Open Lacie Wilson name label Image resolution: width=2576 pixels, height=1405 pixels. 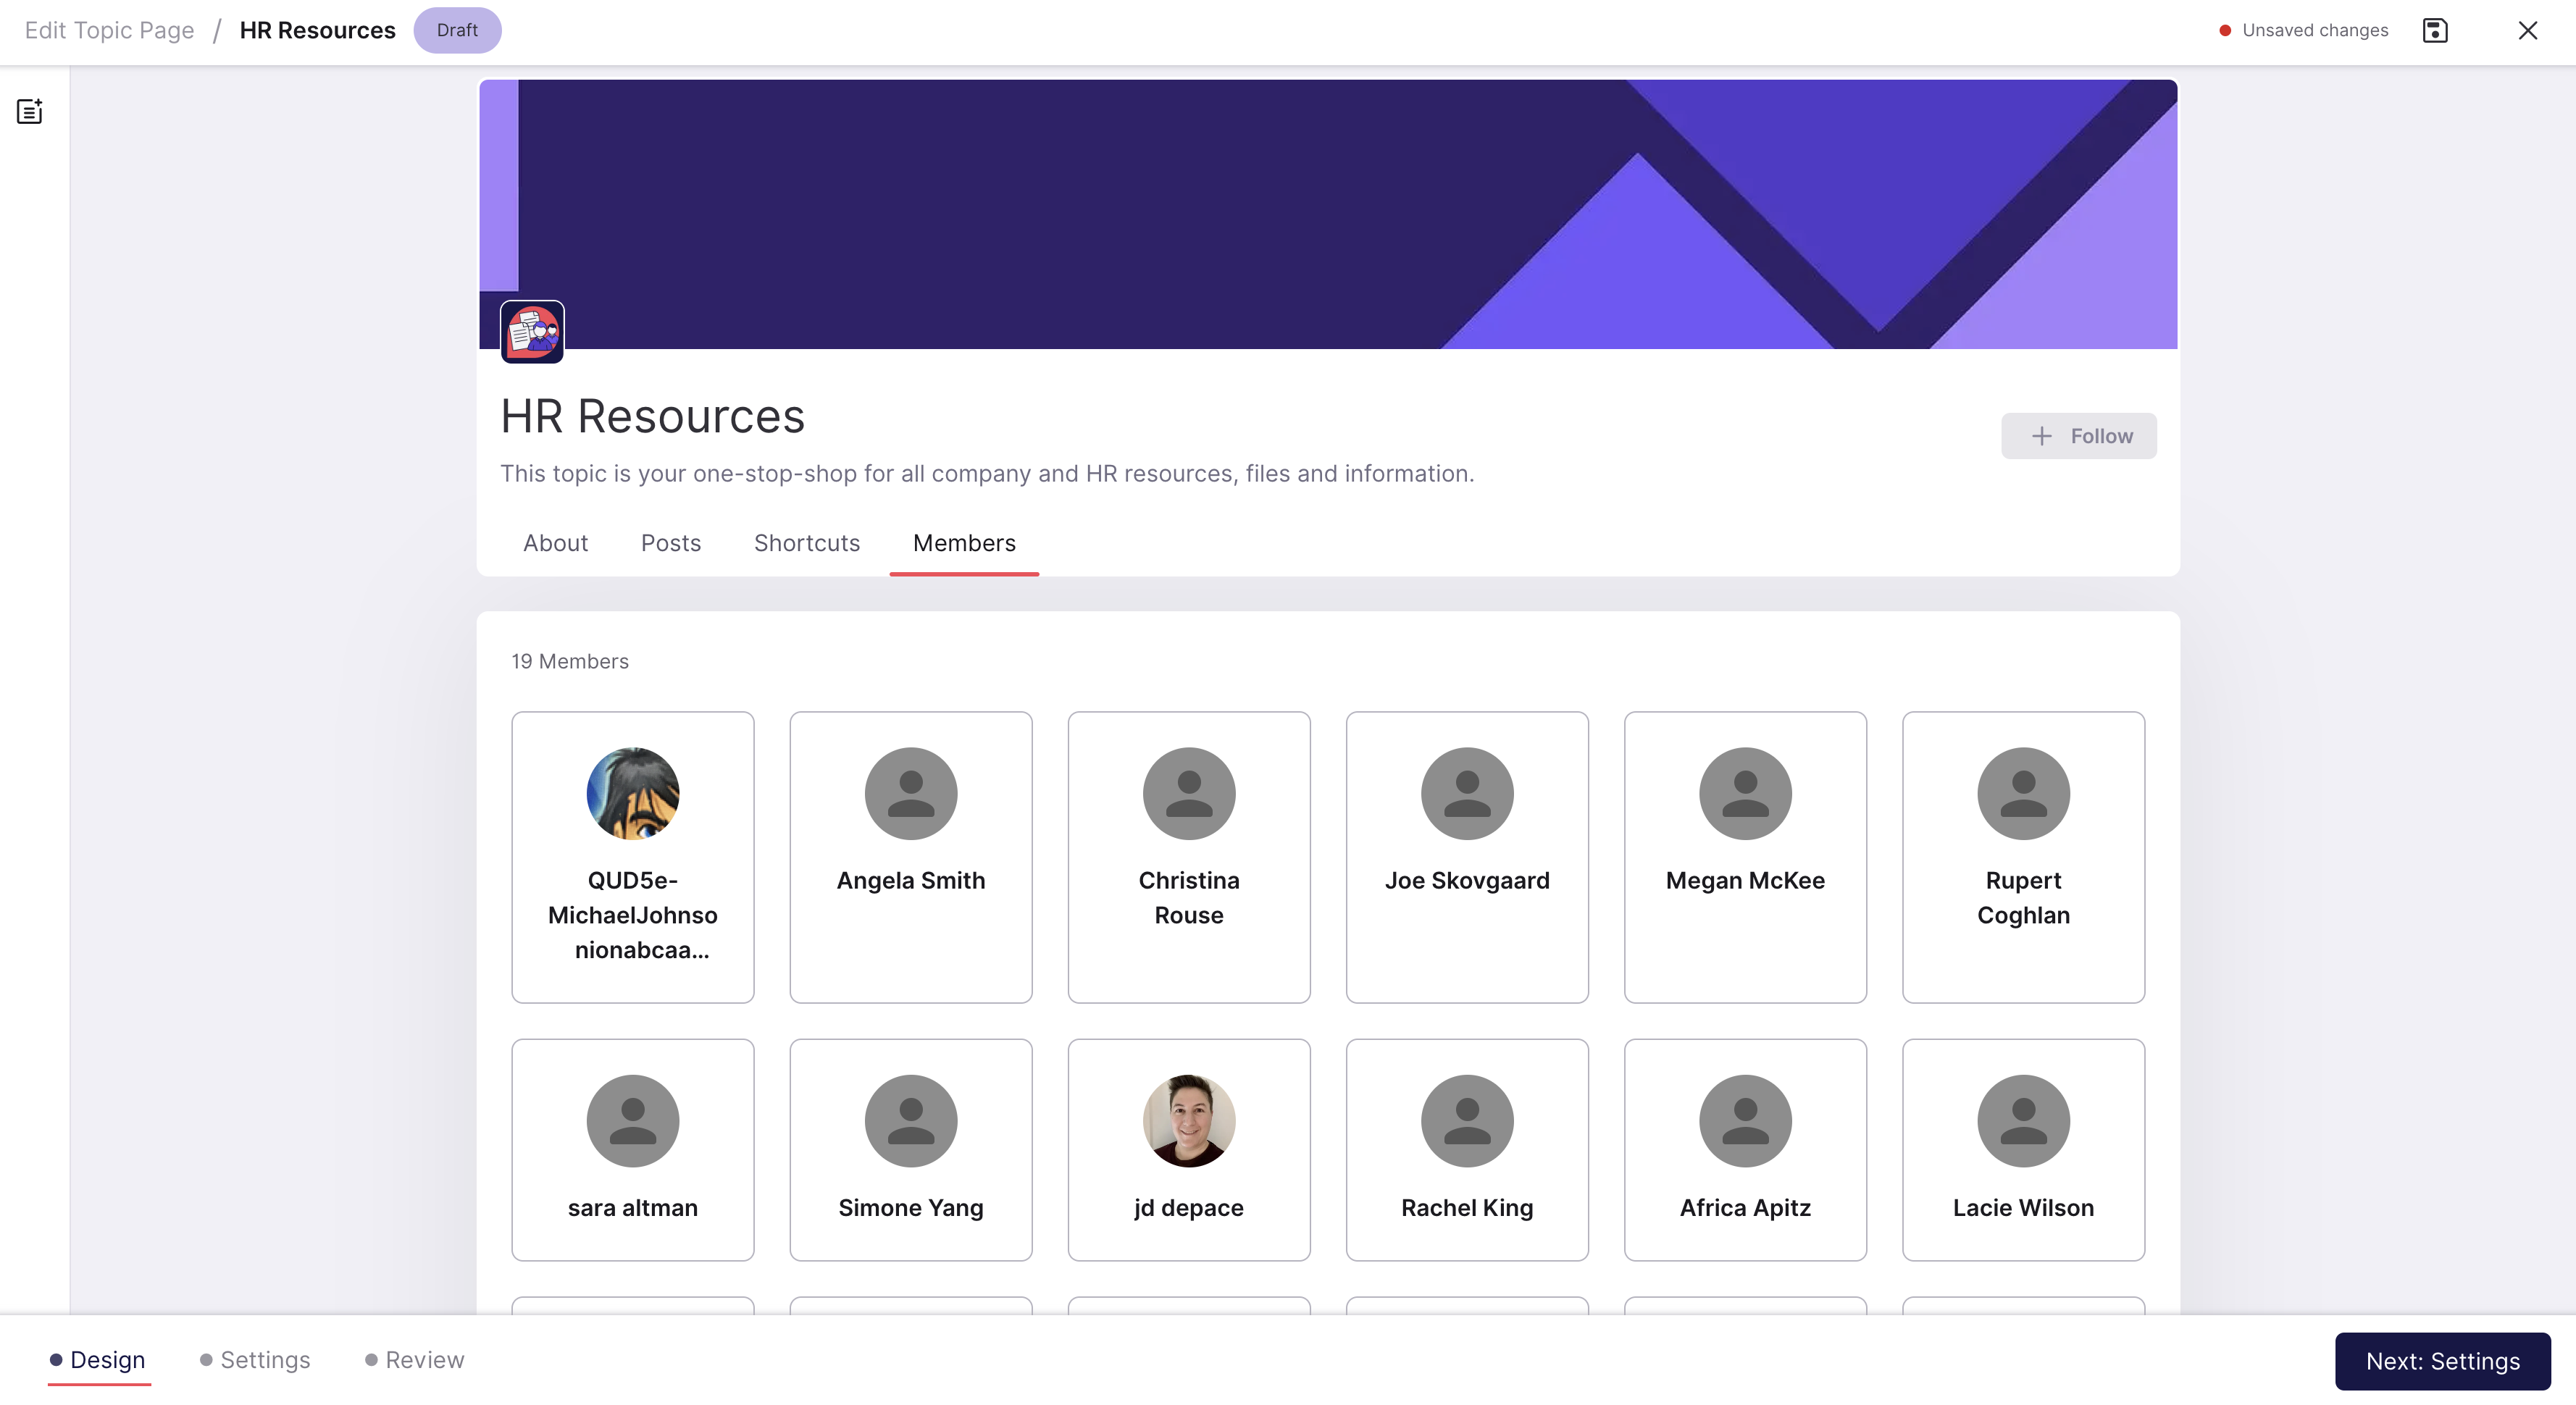2023,1207
